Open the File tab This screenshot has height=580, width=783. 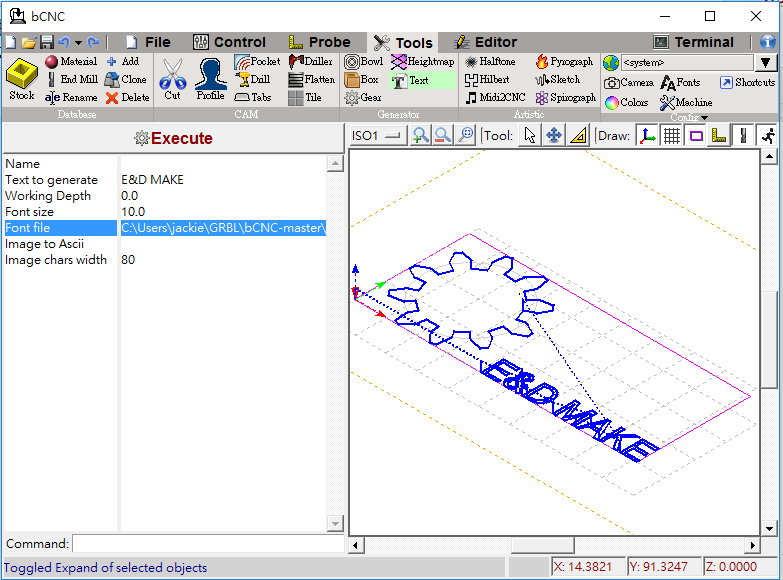pyautogui.click(x=148, y=42)
